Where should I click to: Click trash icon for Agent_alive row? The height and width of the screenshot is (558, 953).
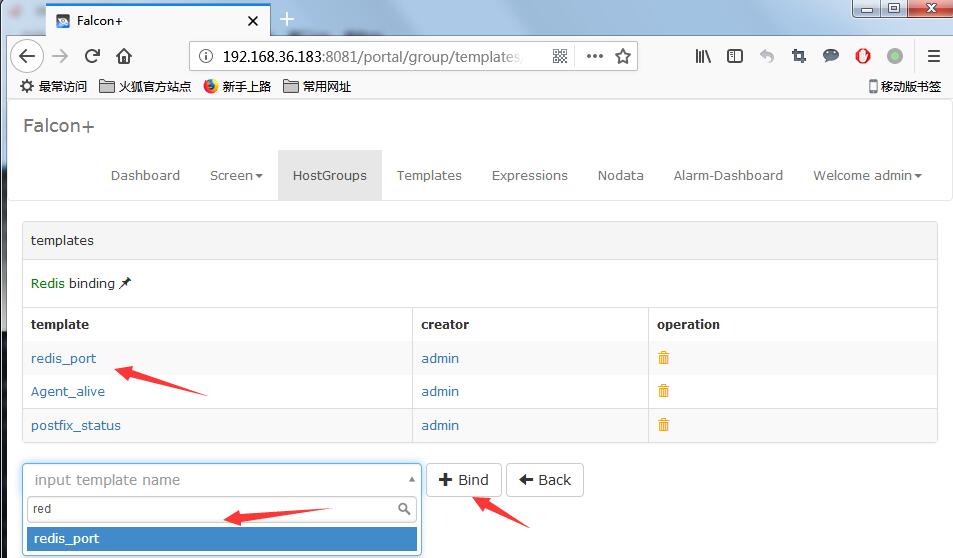[x=663, y=391]
